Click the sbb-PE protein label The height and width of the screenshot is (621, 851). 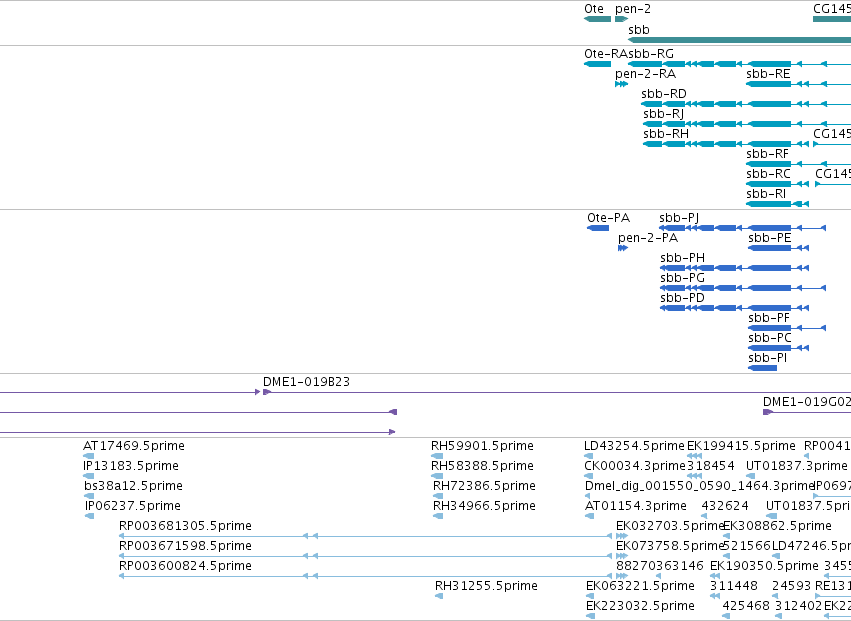(770, 238)
